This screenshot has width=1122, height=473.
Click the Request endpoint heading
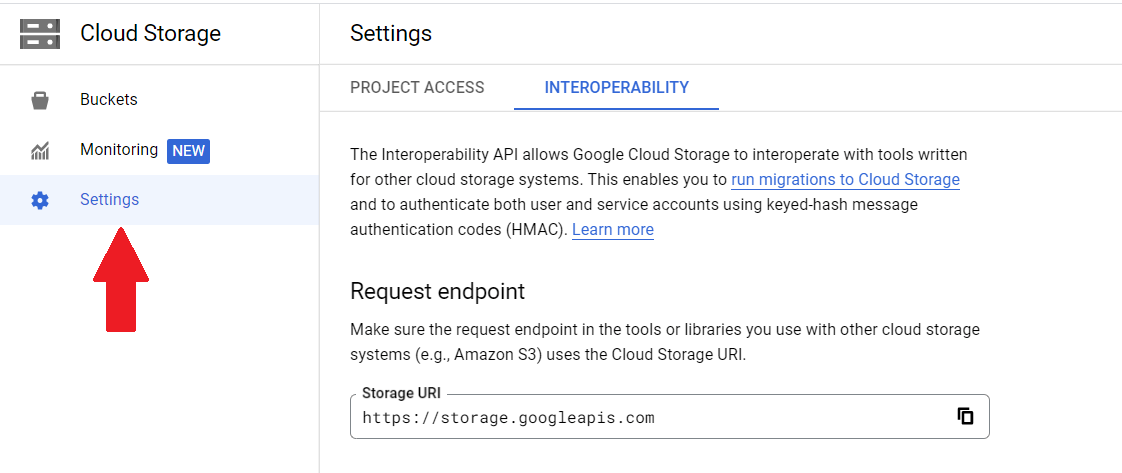click(437, 292)
